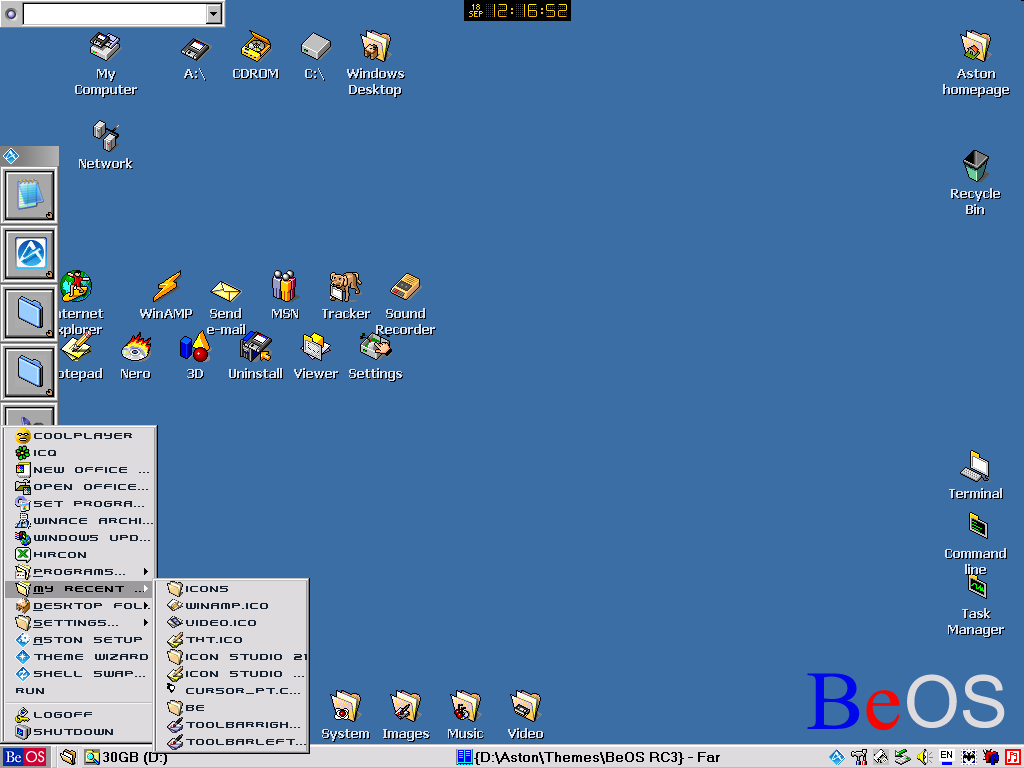Launch WinAMP from the desktop
Viewport: 1024px width, 768px height.
[166, 295]
